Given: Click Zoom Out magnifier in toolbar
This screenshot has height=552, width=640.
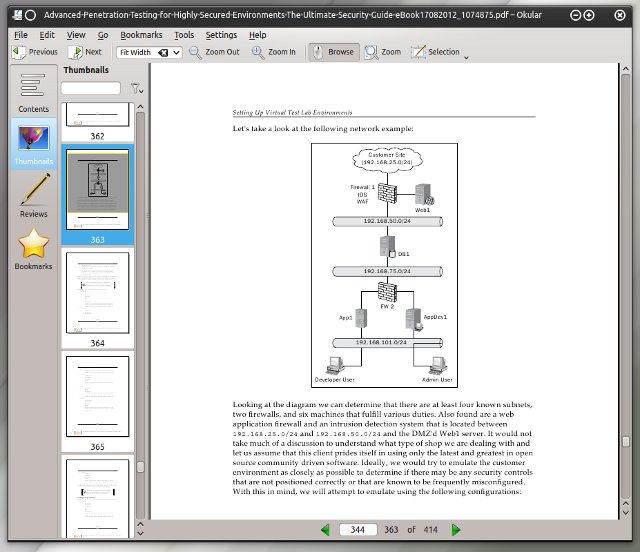Looking at the screenshot, I should [214, 52].
